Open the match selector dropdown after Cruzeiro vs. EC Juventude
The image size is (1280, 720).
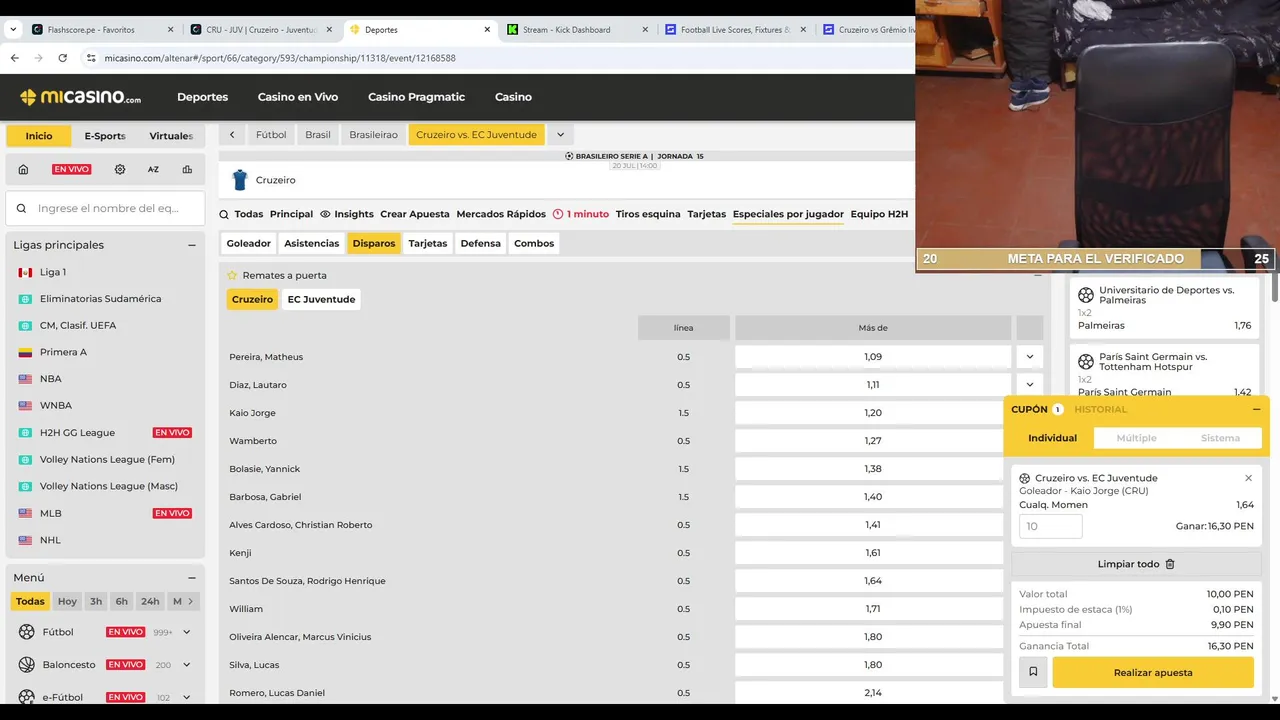(560, 134)
